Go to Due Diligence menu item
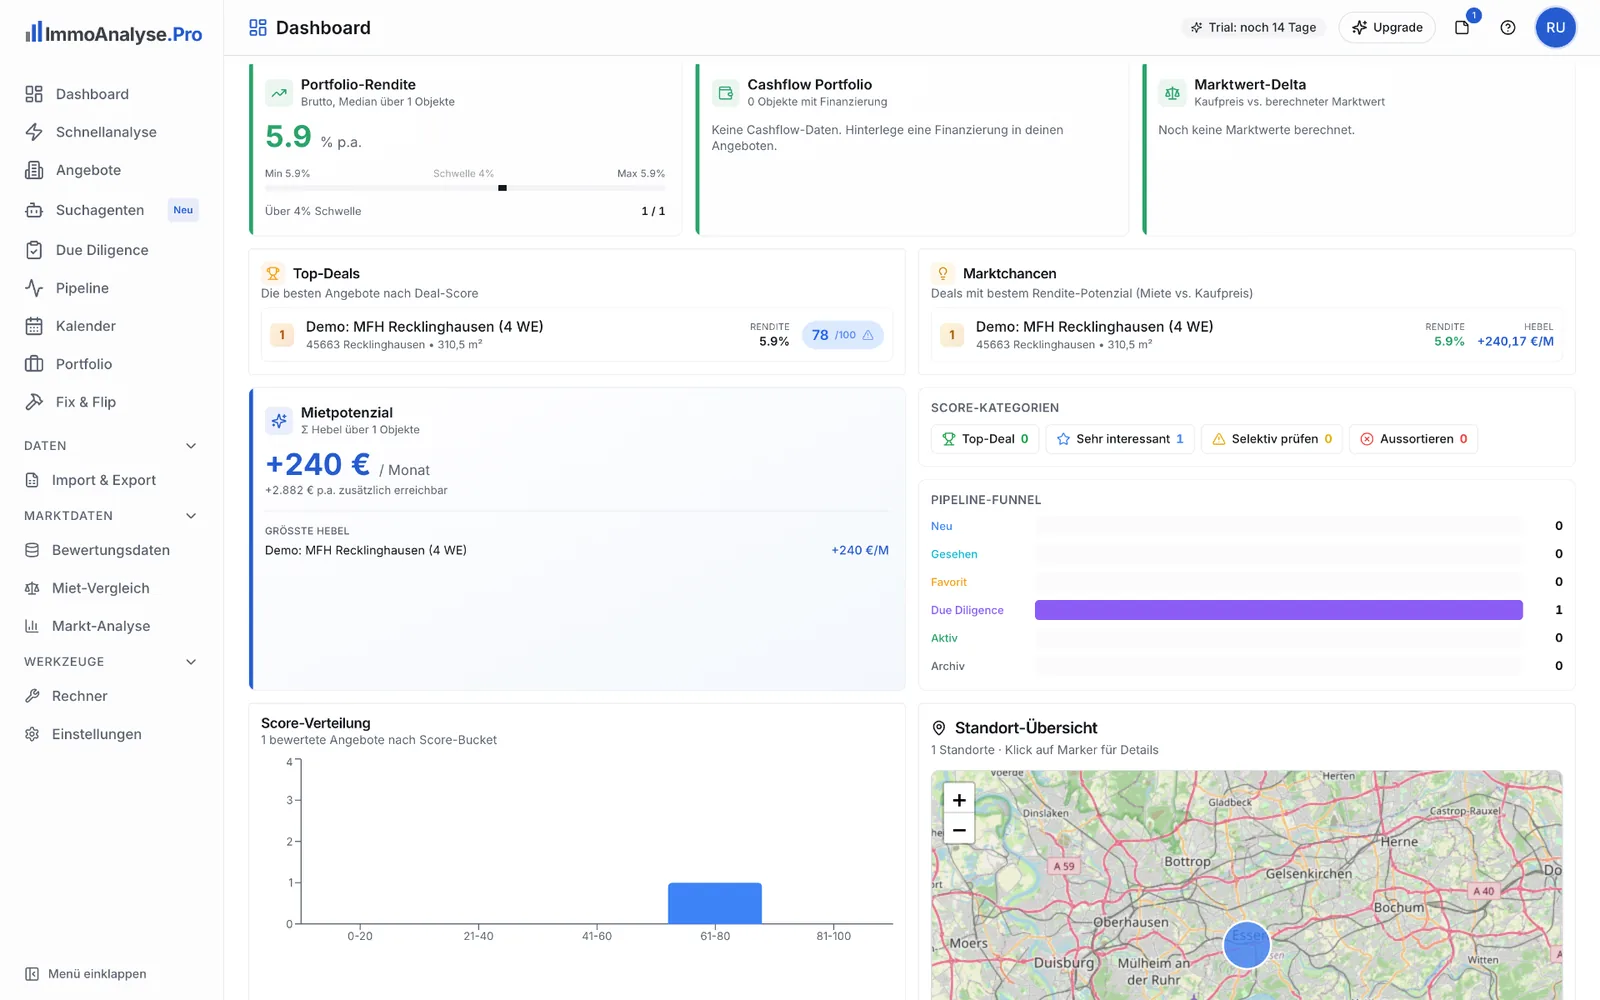 pyautogui.click(x=111, y=250)
